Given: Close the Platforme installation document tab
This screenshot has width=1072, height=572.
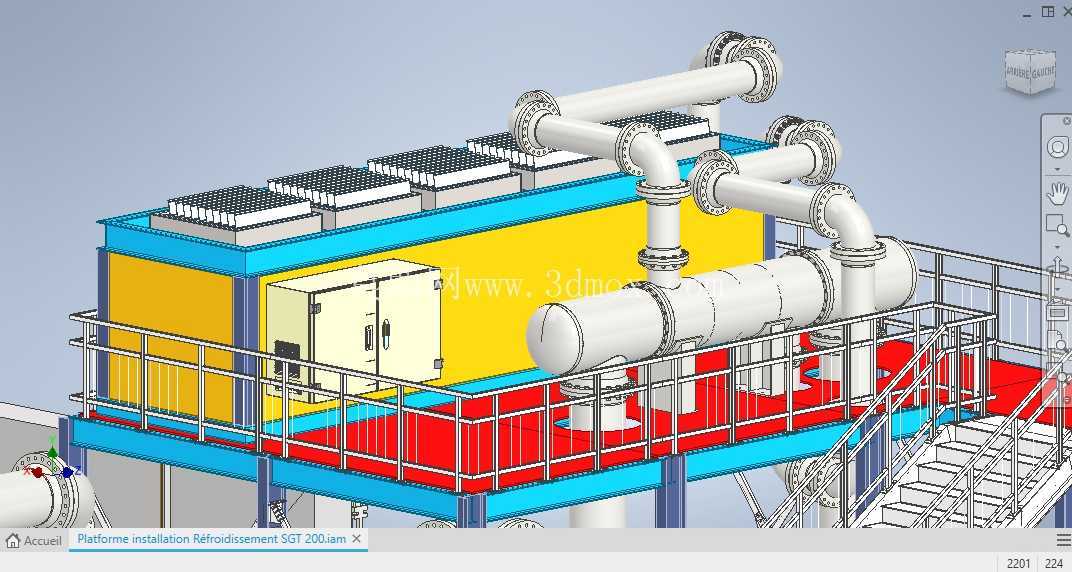Looking at the screenshot, I should (356, 539).
